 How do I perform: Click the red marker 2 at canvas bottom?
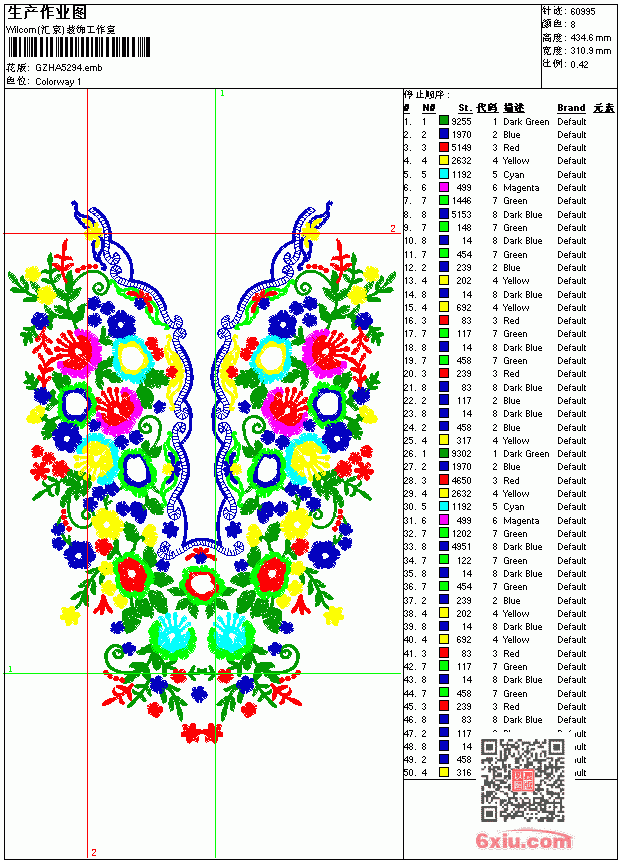tap(94, 852)
